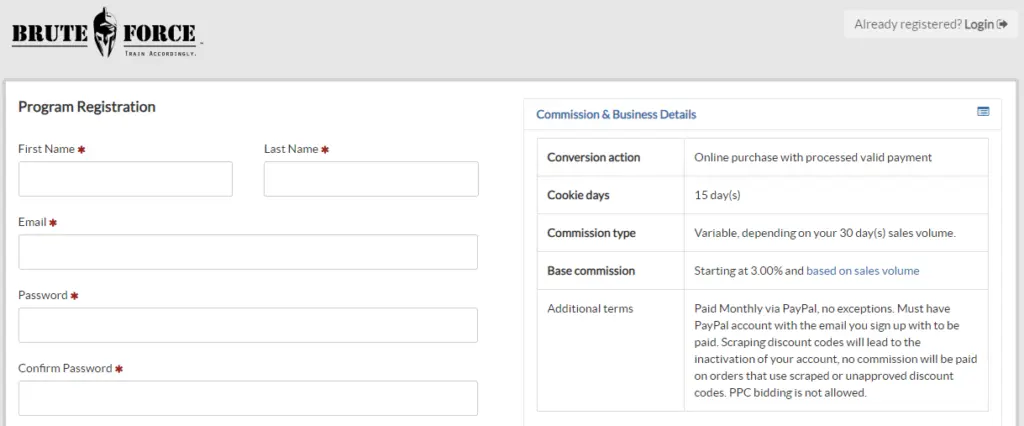Click the sign-in arrow icon beside Login
Screen dimensions: 1024x426
1003,24
